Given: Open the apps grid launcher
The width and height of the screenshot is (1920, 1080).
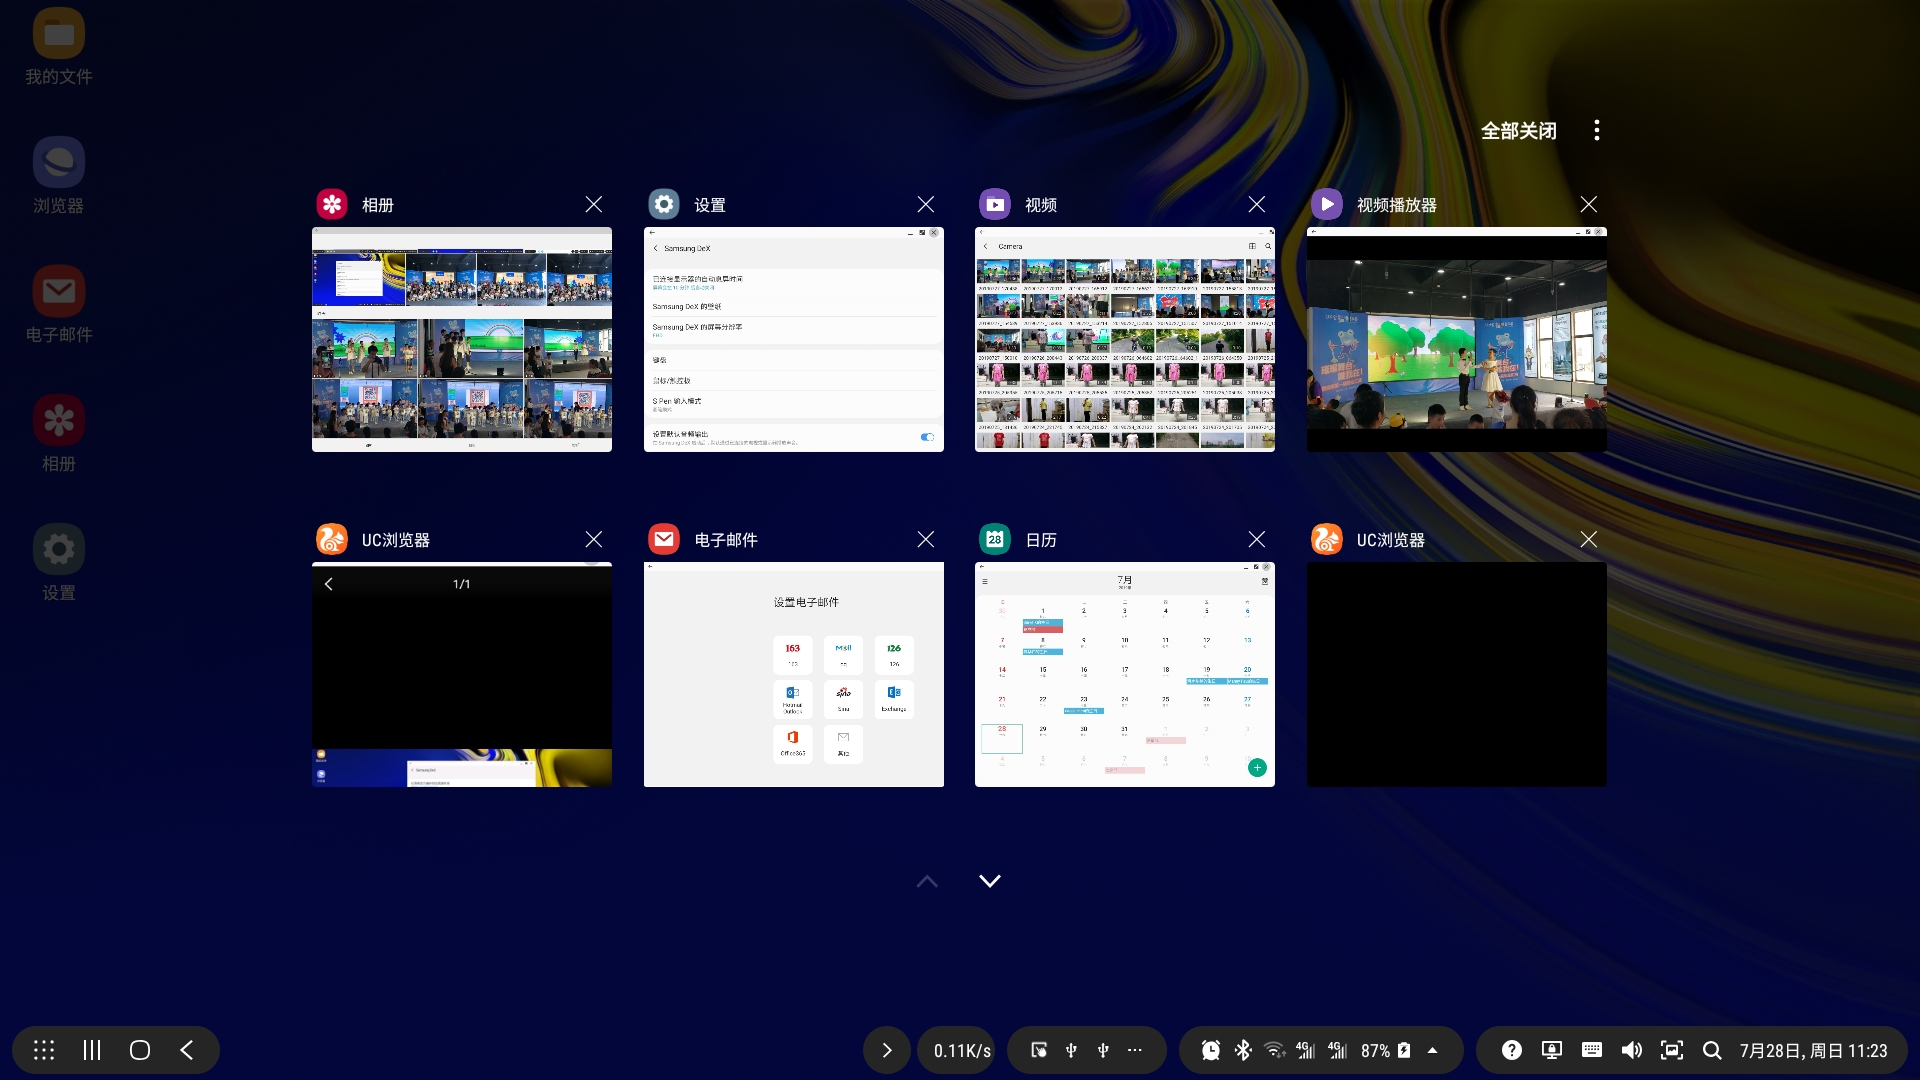Looking at the screenshot, I should click(44, 1050).
